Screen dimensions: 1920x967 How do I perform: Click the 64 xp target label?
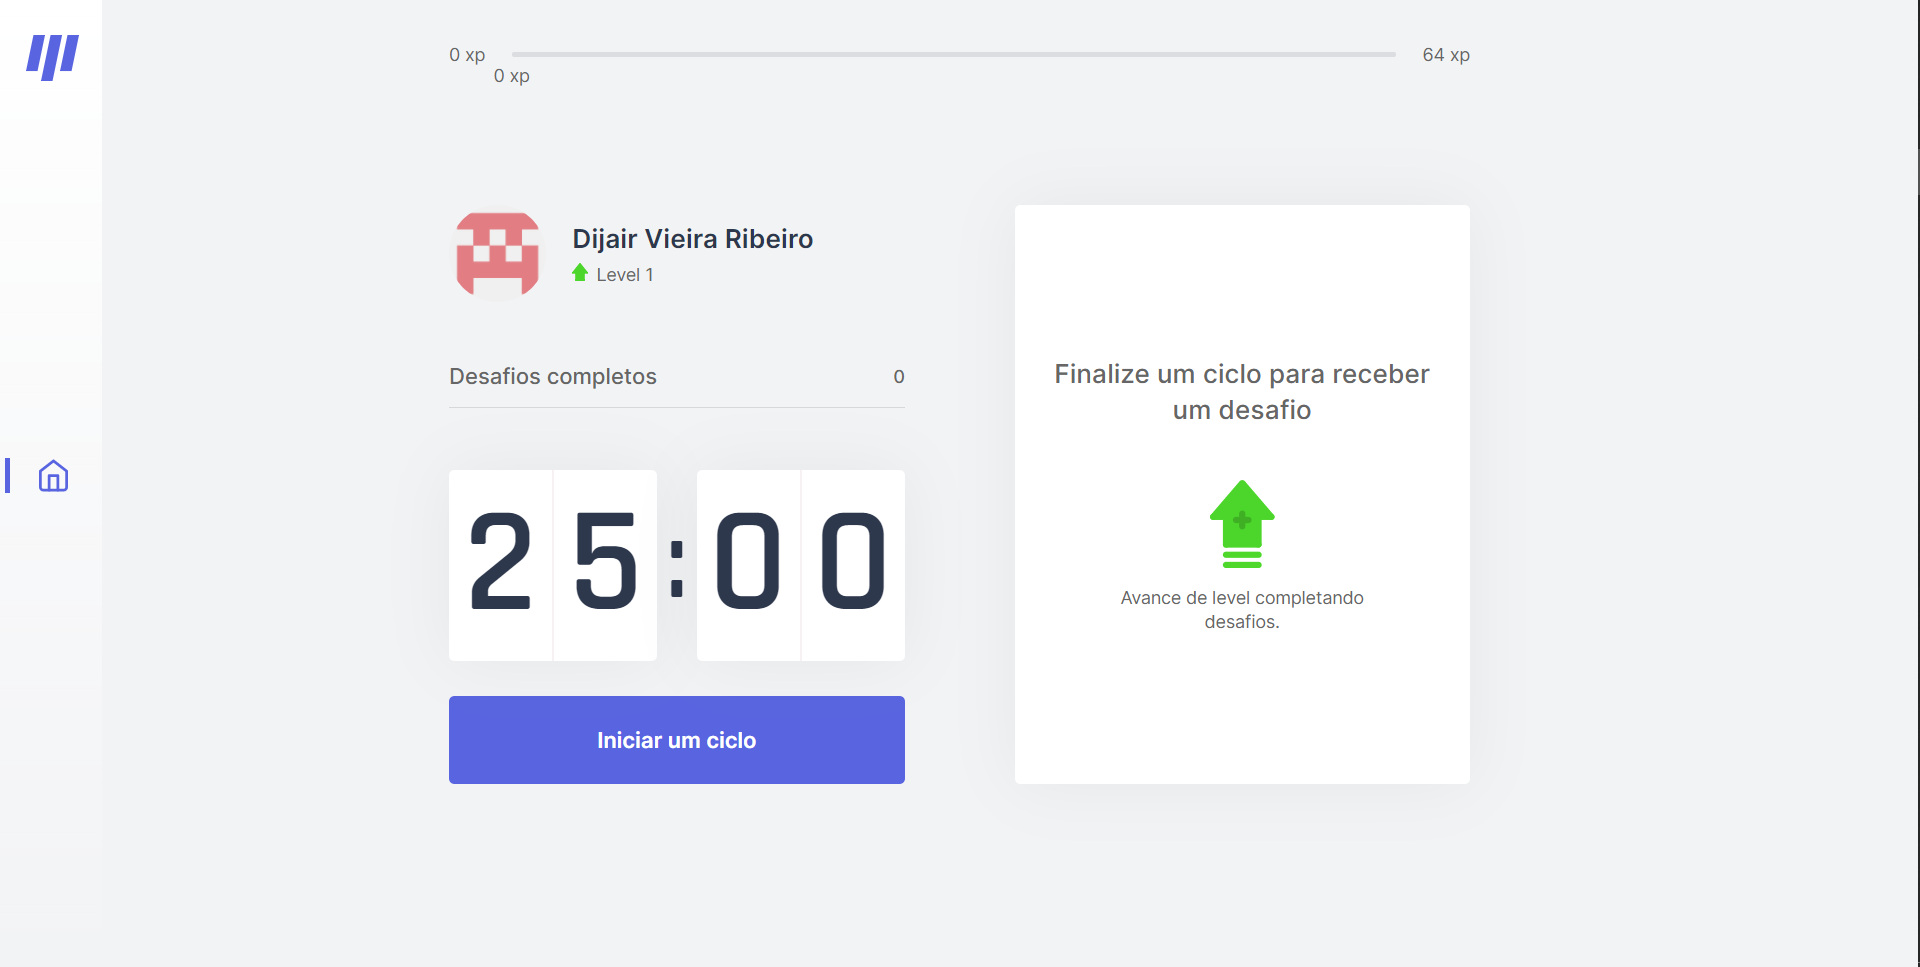click(x=1446, y=55)
